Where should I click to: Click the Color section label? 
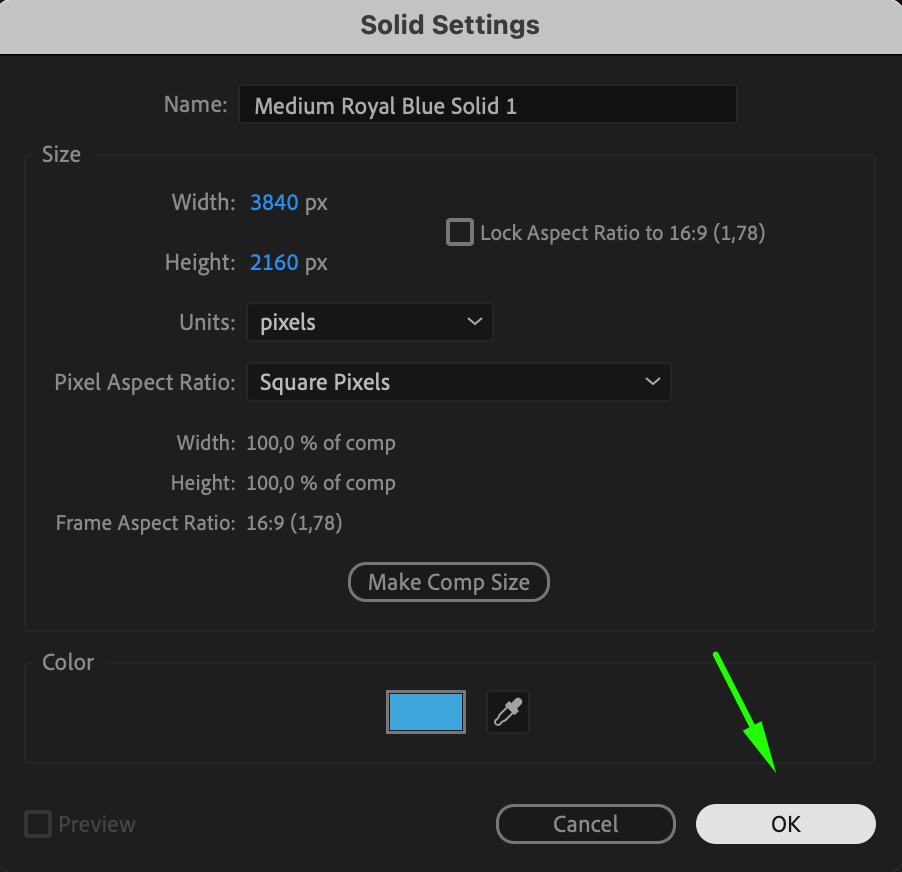point(68,662)
